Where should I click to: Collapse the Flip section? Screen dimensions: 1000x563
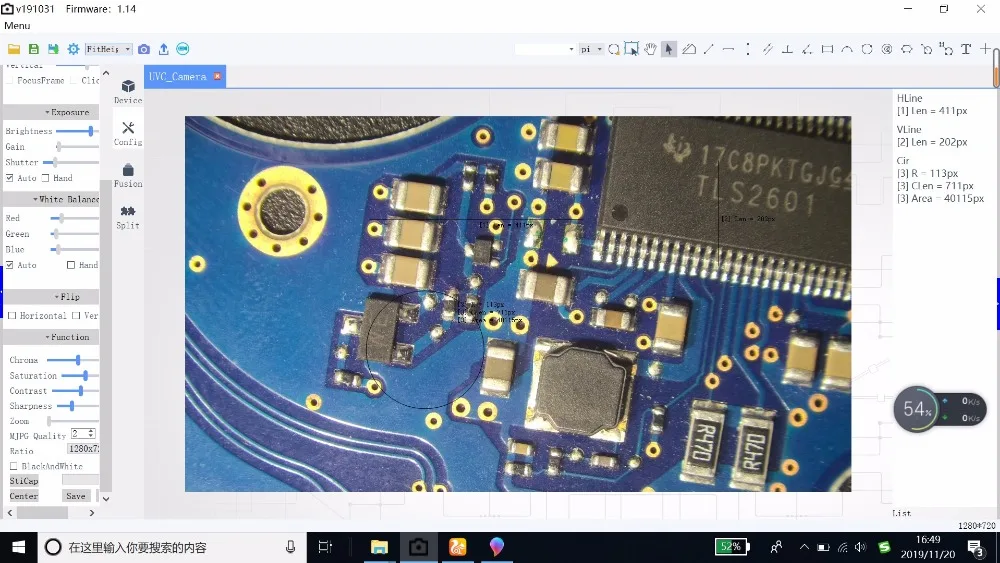point(51,297)
